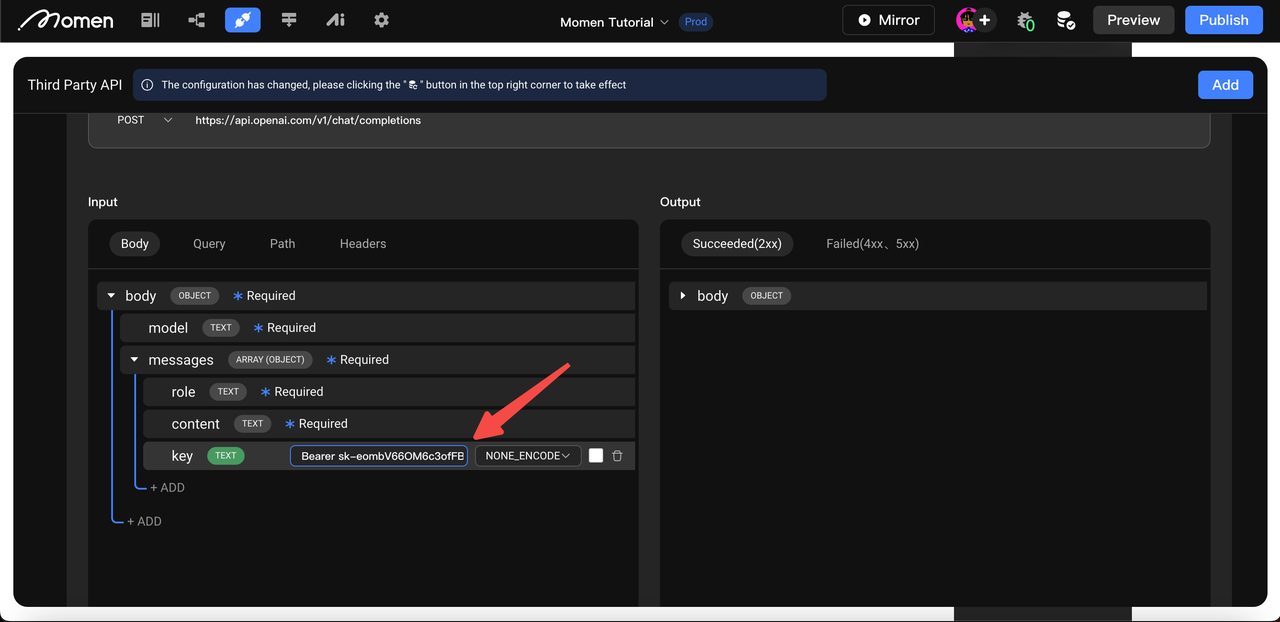This screenshot has width=1280, height=622.
Task: Toggle the required checkbox for key
Action: pos(596,456)
